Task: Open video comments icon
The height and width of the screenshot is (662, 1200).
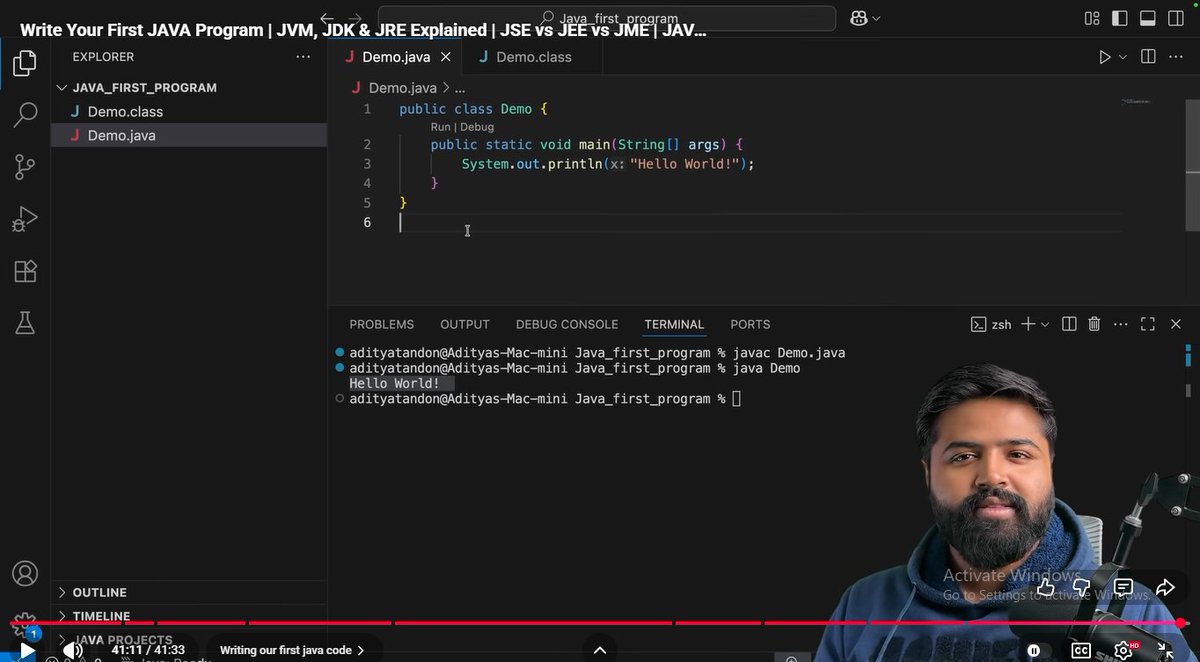Action: (x=1123, y=587)
